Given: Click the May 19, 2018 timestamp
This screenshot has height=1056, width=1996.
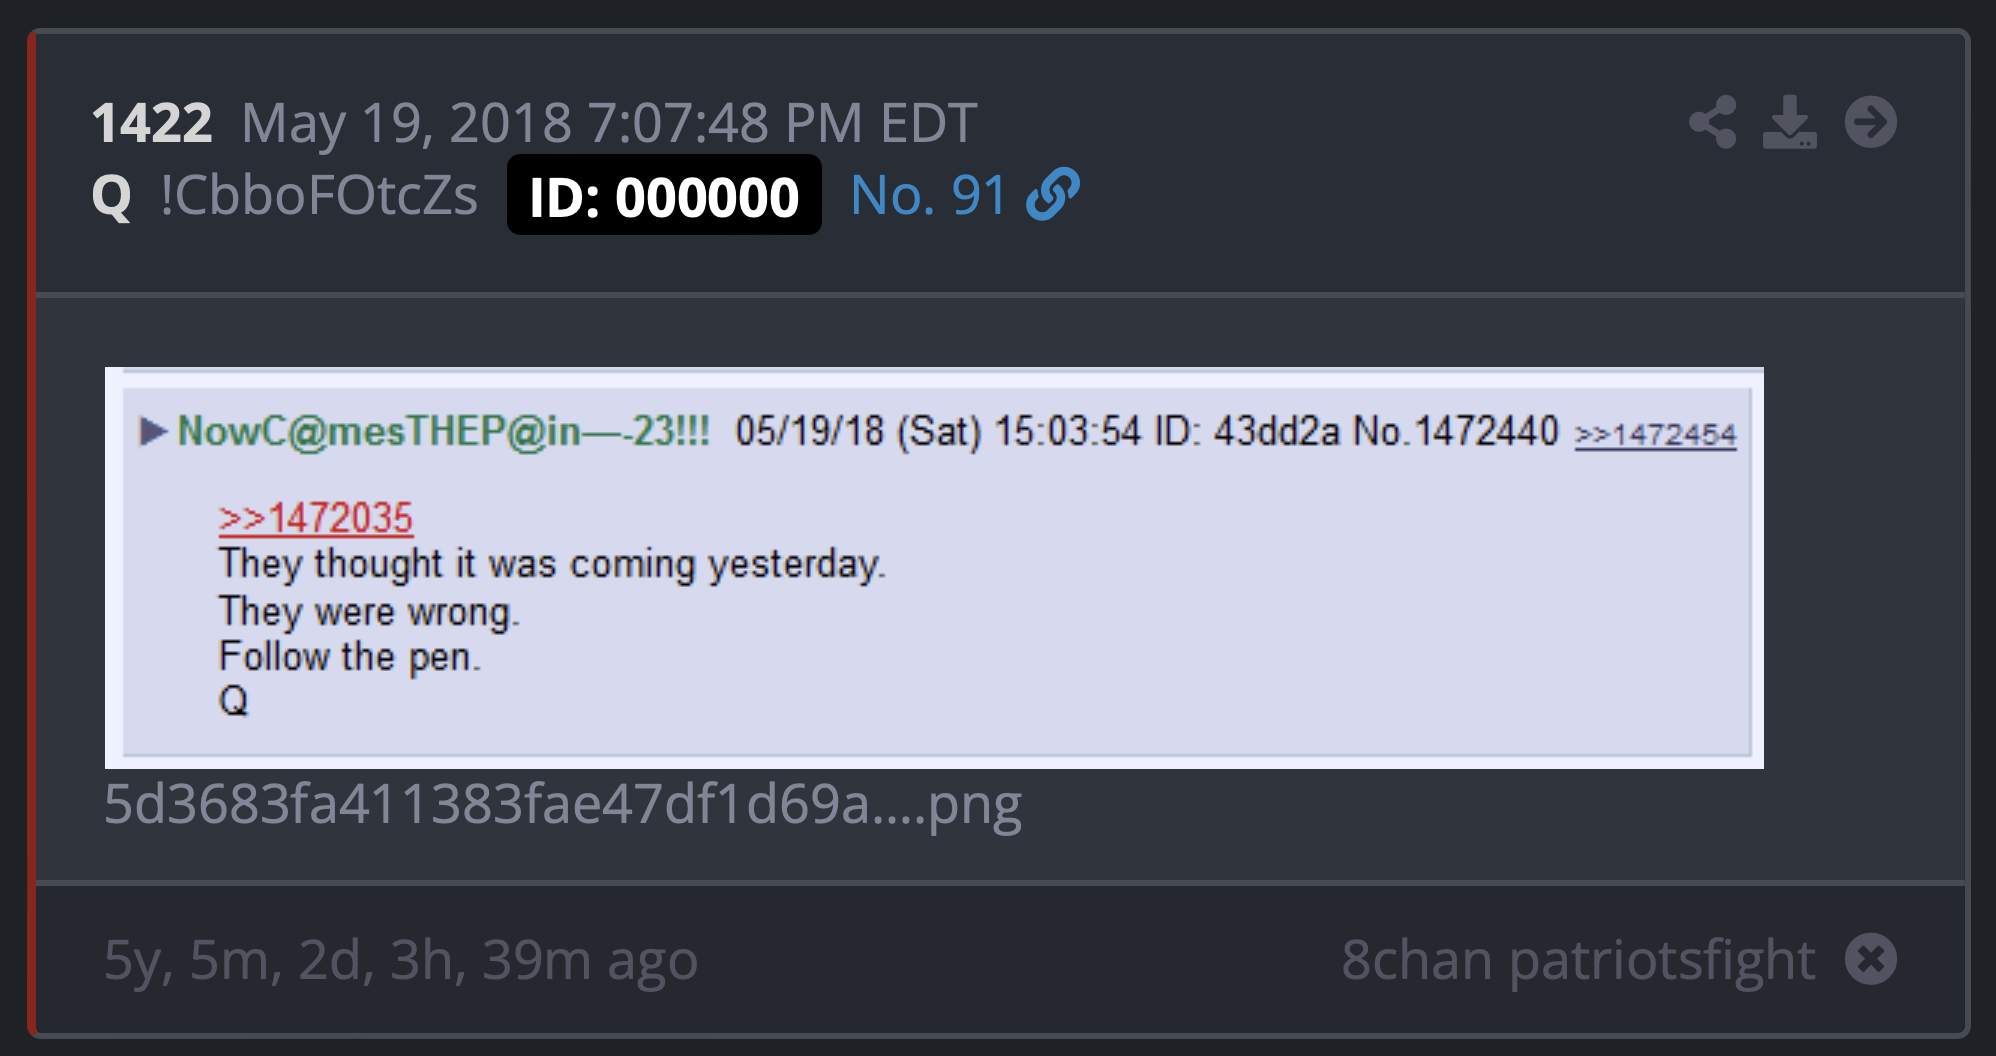Looking at the screenshot, I should click(x=609, y=124).
